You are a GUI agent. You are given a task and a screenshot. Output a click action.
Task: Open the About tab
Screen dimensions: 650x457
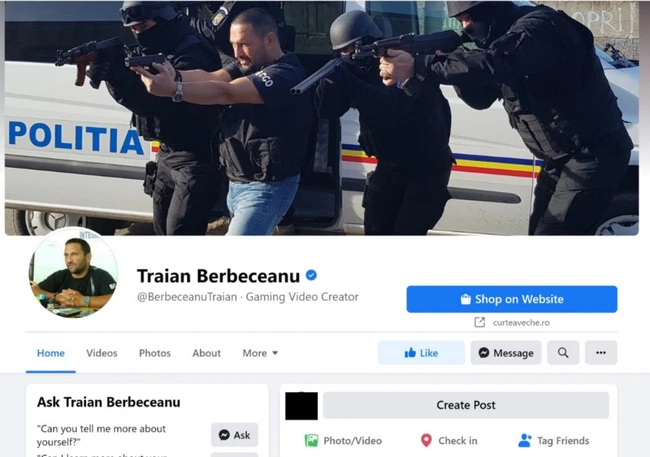coord(206,353)
